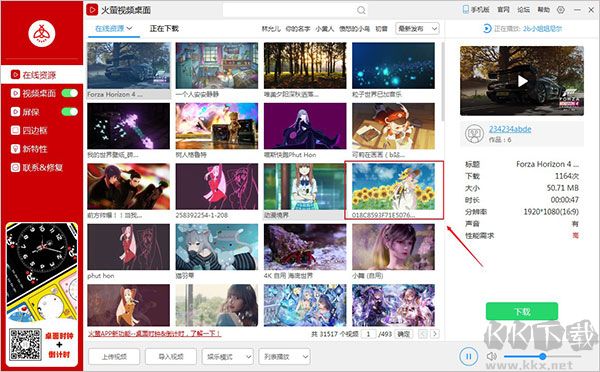Select the sunflower field thumbnail
This screenshot has width=600, height=372.
pyautogui.click(x=393, y=187)
